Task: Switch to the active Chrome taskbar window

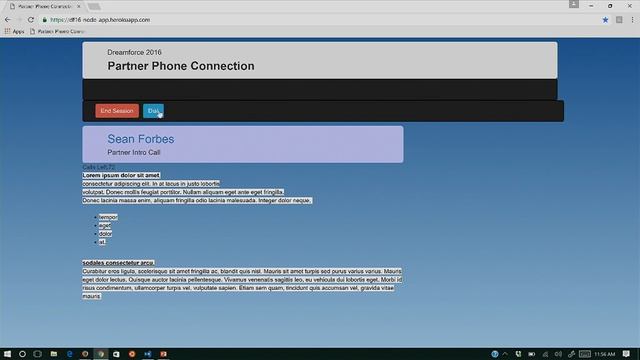Action: [101, 354]
